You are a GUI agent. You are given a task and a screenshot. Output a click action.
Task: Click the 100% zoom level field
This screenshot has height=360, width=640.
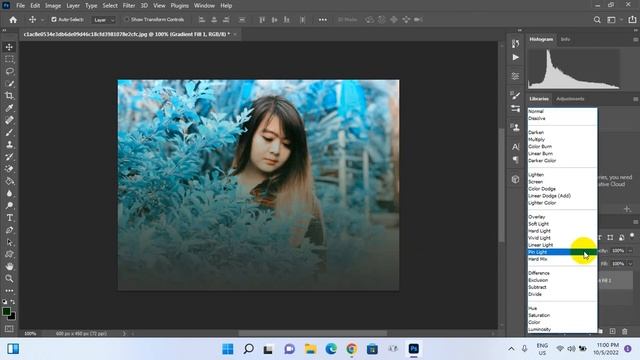coord(30,333)
